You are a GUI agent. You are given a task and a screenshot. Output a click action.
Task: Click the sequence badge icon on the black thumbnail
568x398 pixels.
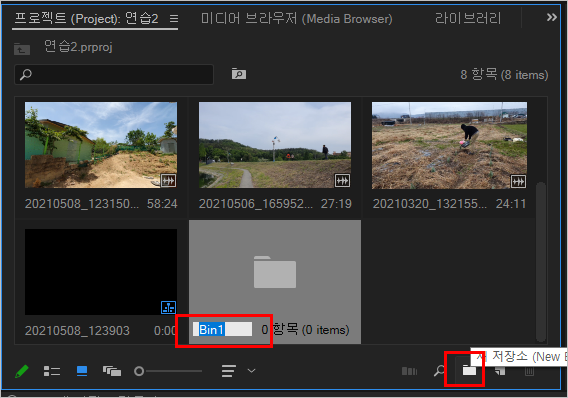(168, 307)
